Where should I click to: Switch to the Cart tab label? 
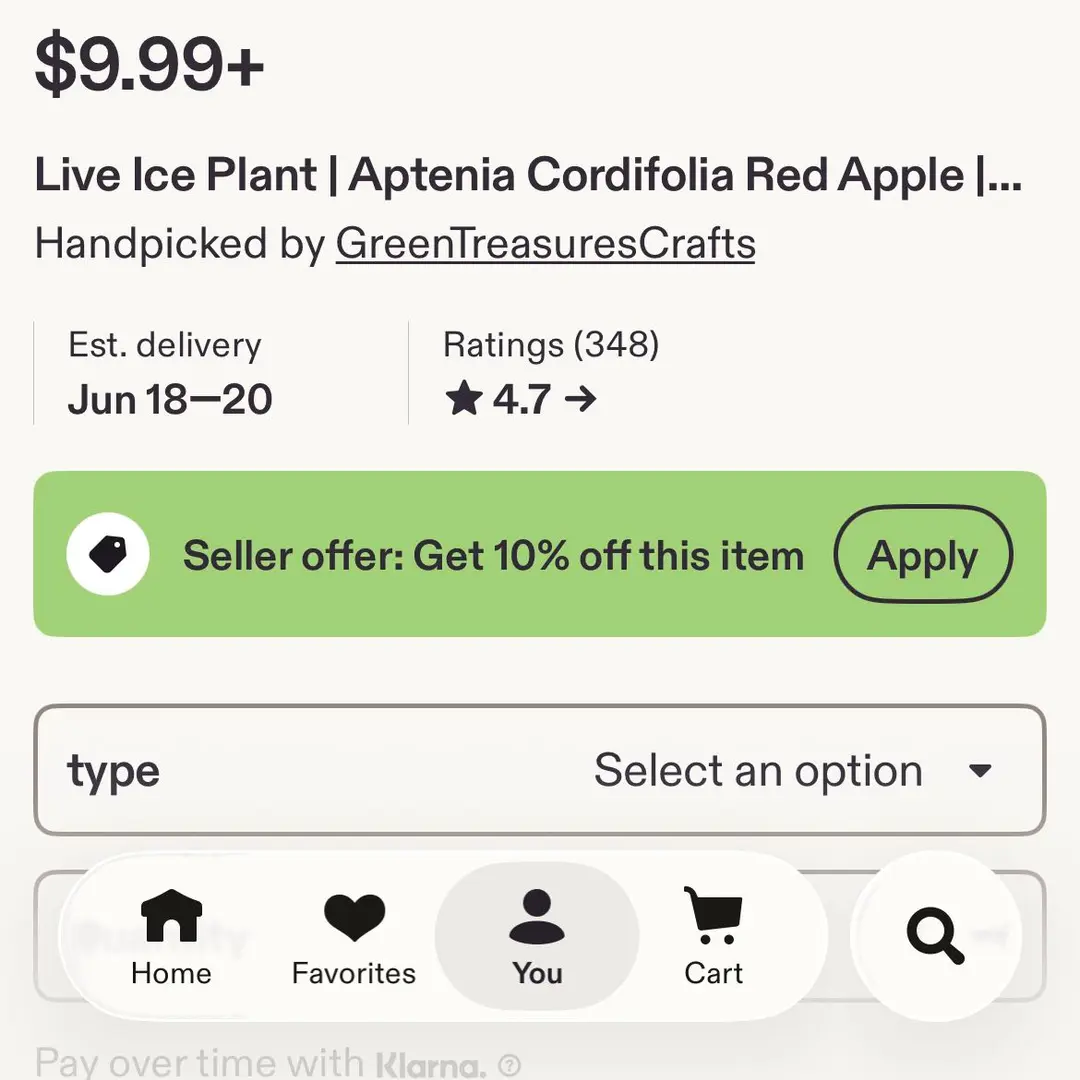coord(713,973)
